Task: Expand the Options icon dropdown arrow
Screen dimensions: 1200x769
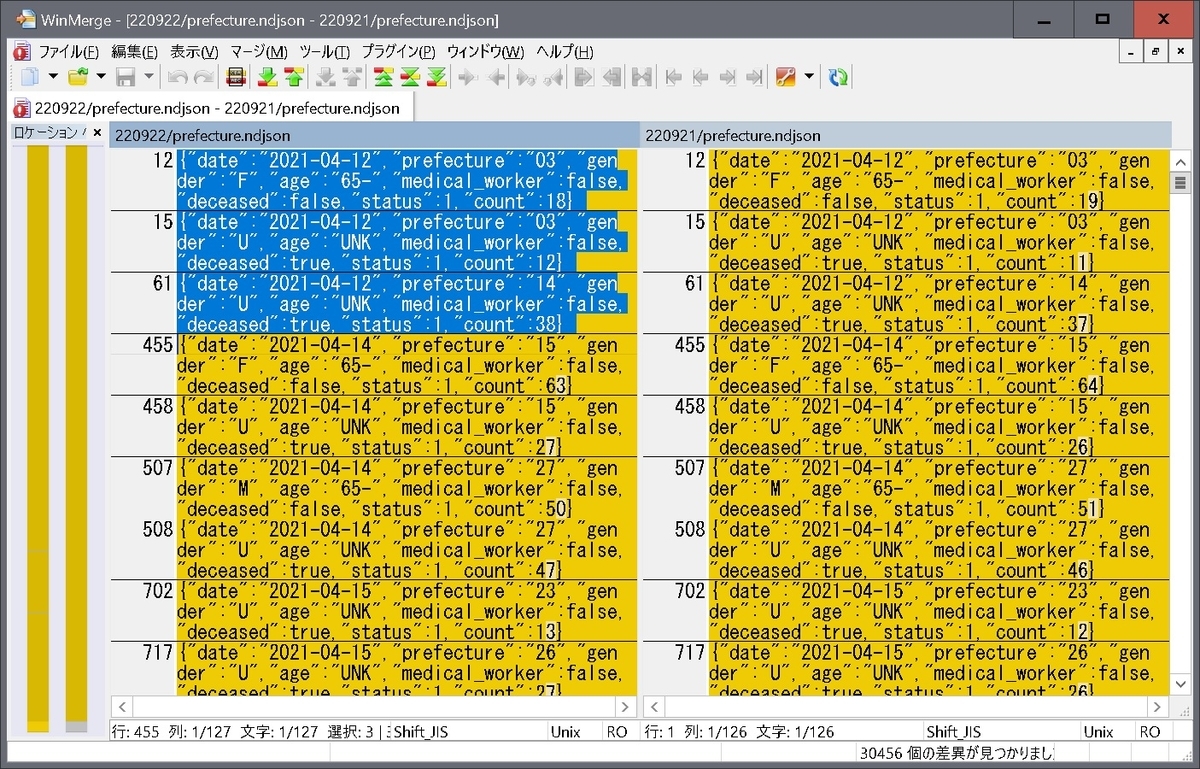Action: 809,77
